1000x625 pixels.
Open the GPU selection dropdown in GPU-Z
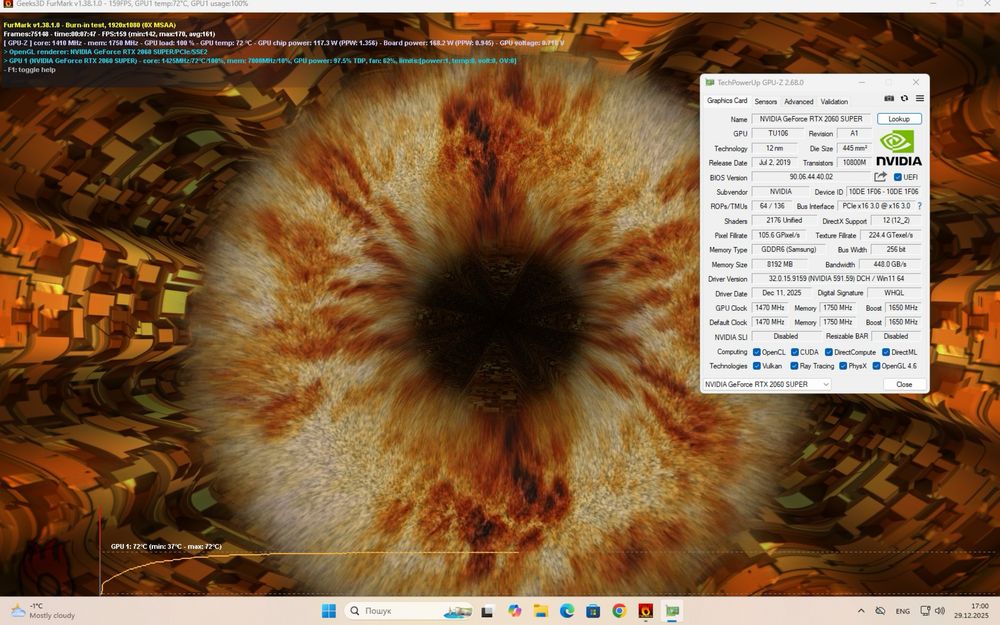pos(767,384)
